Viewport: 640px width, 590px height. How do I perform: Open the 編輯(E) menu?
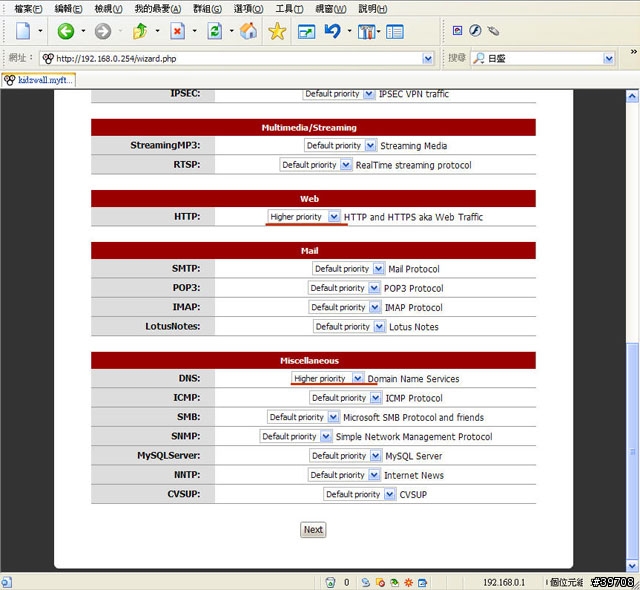pyautogui.click(x=68, y=9)
